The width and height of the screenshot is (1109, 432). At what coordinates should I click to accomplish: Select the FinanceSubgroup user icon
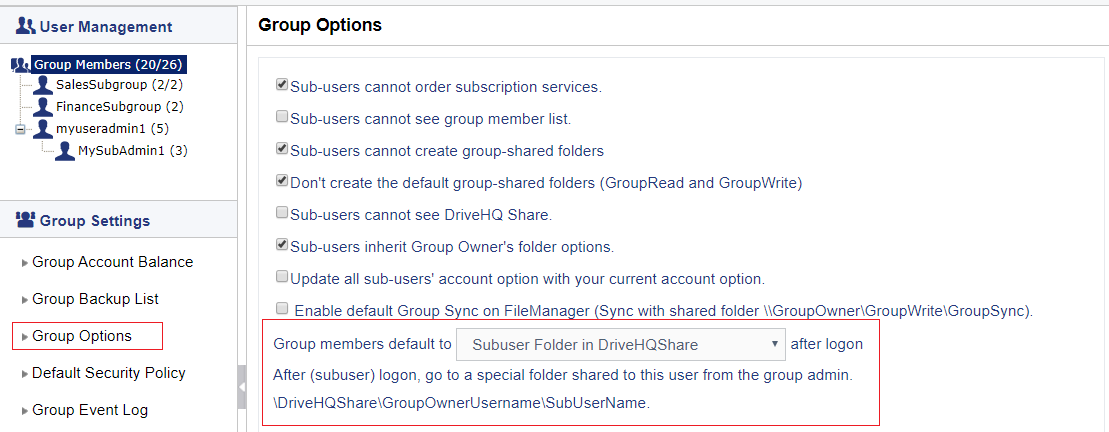43,107
